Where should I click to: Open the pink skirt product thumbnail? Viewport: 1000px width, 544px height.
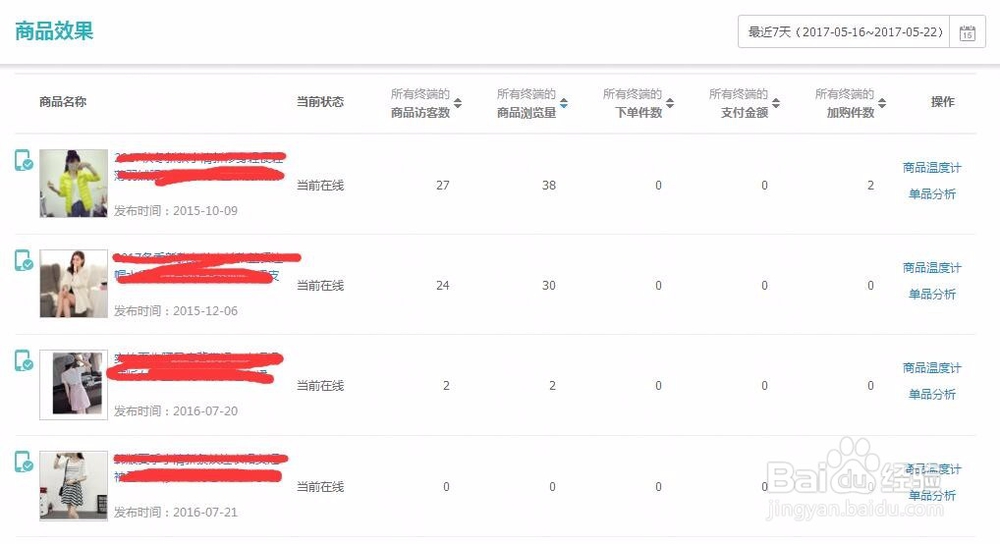[73, 385]
